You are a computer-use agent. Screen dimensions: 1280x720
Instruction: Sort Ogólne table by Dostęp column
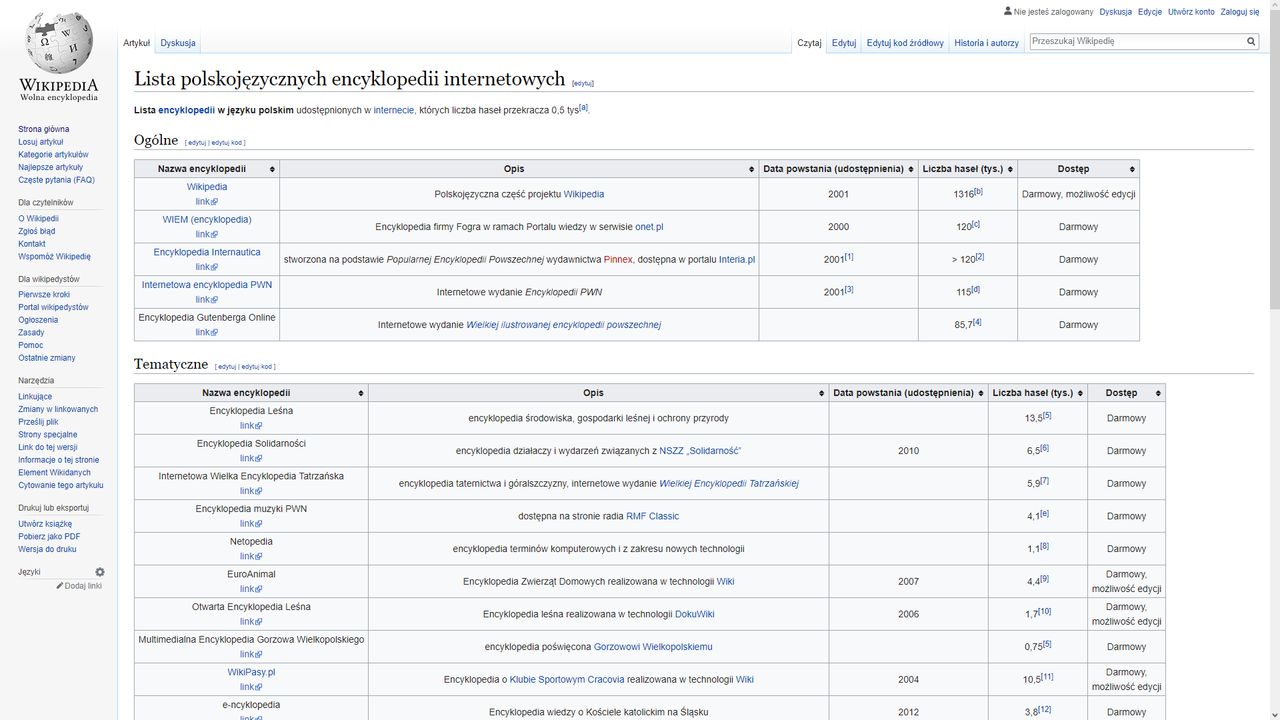1078,169
